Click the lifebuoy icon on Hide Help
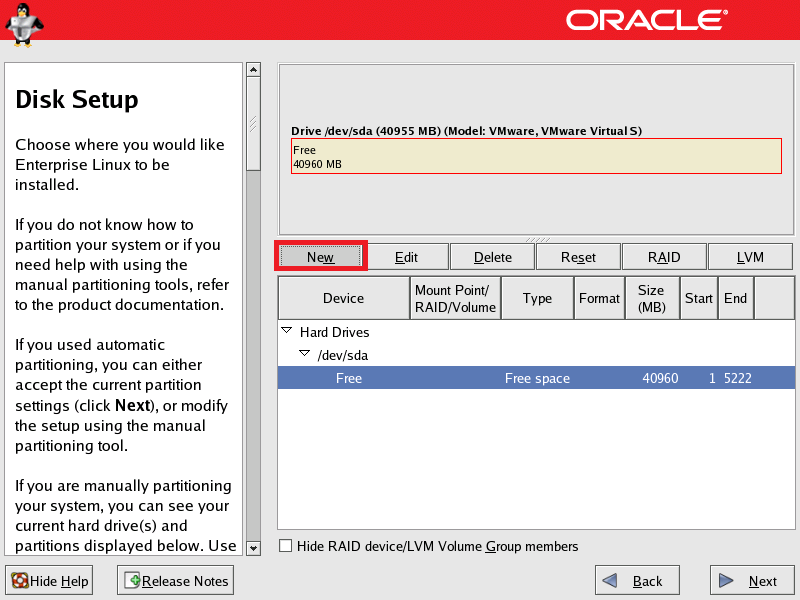The width and height of the screenshot is (800, 600). (x=19, y=581)
